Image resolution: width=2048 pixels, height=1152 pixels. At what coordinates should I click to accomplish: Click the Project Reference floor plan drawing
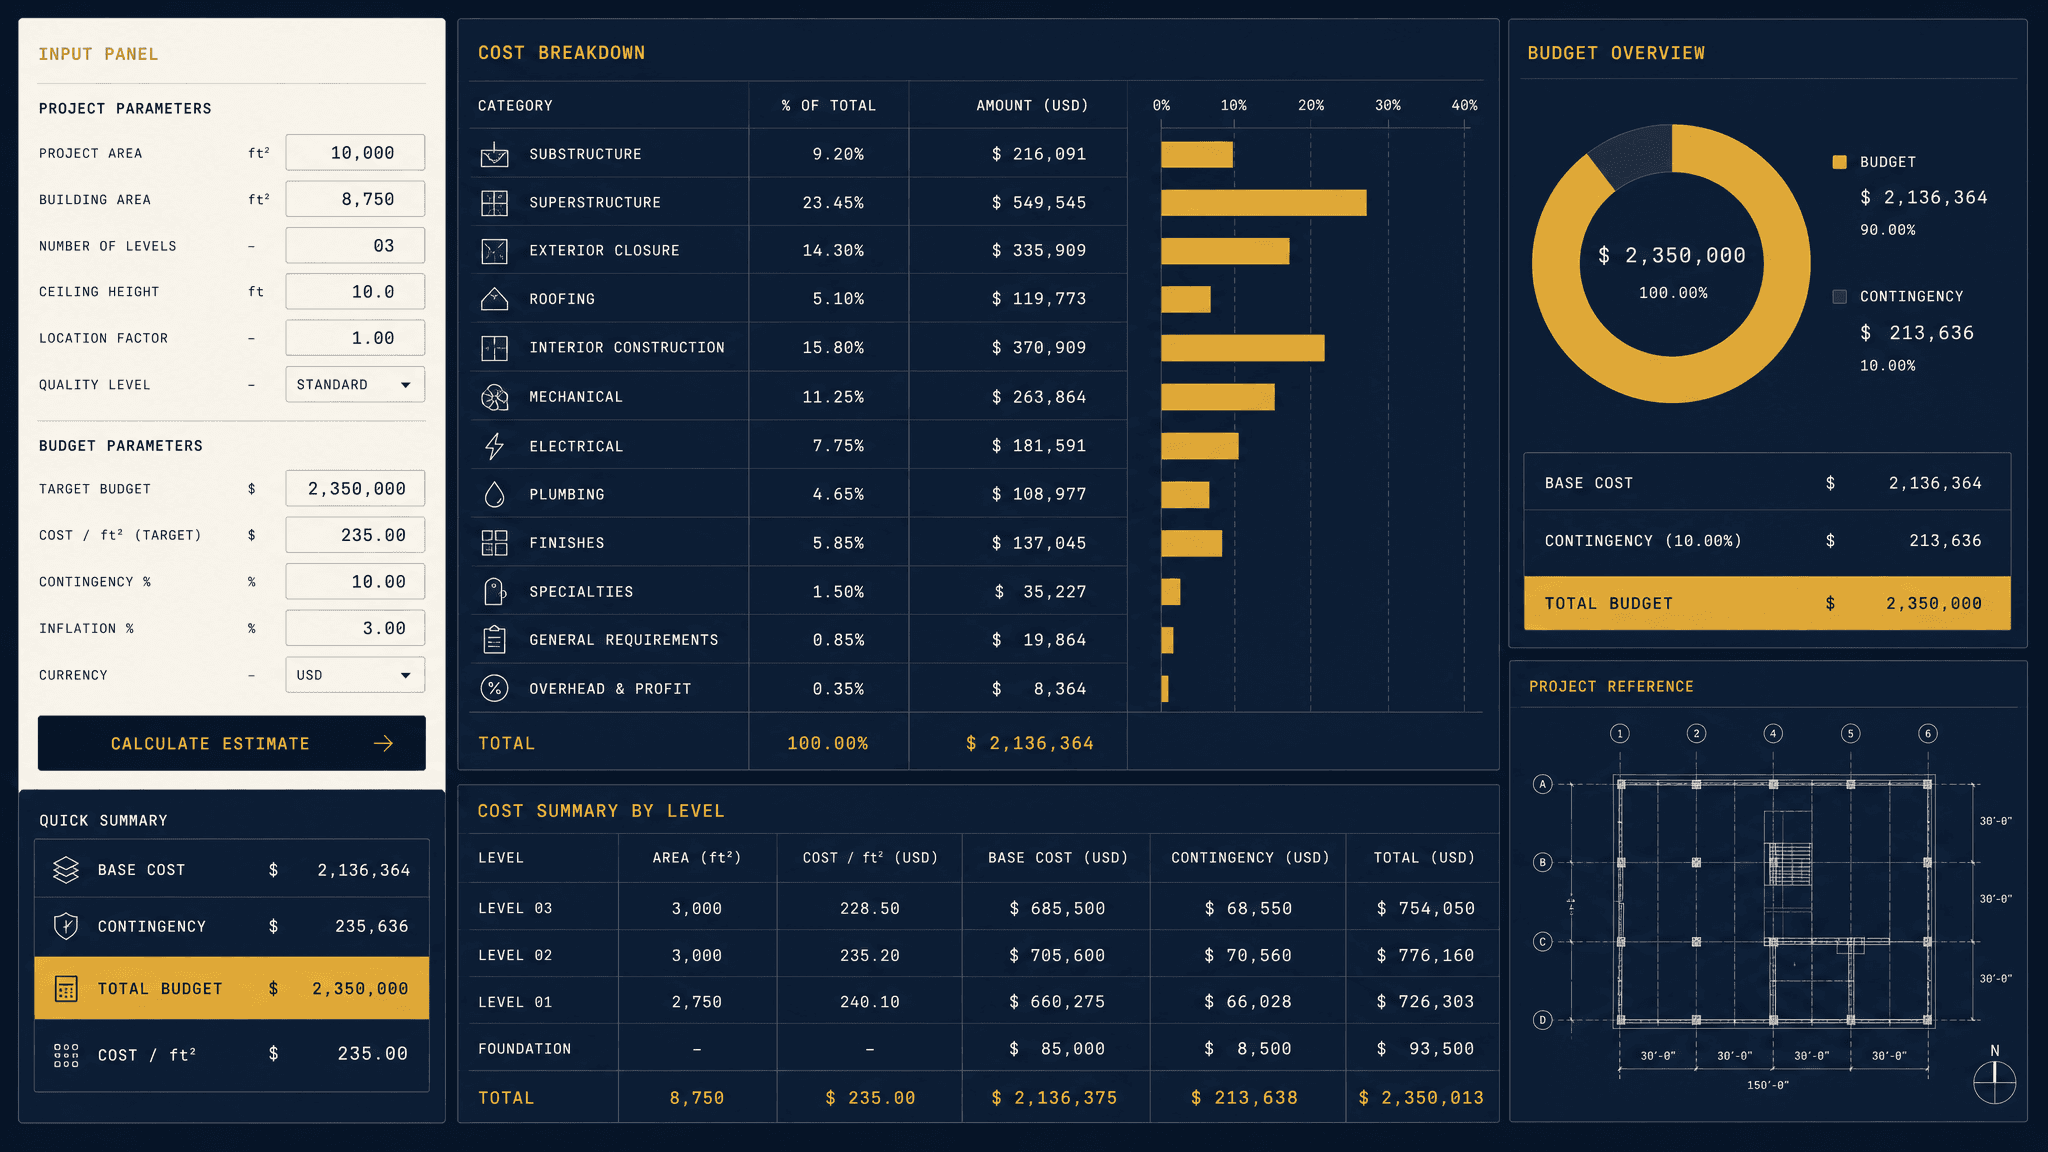coord(1773,901)
